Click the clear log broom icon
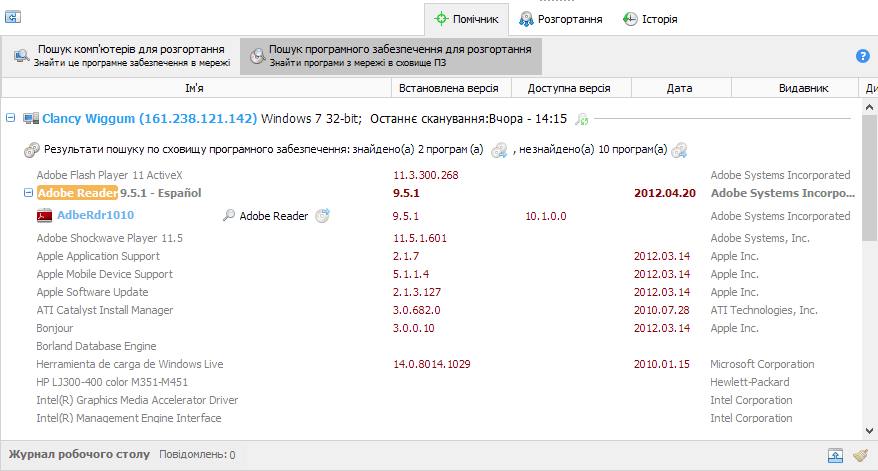Image resolution: width=878 pixels, height=471 pixels. [861, 455]
